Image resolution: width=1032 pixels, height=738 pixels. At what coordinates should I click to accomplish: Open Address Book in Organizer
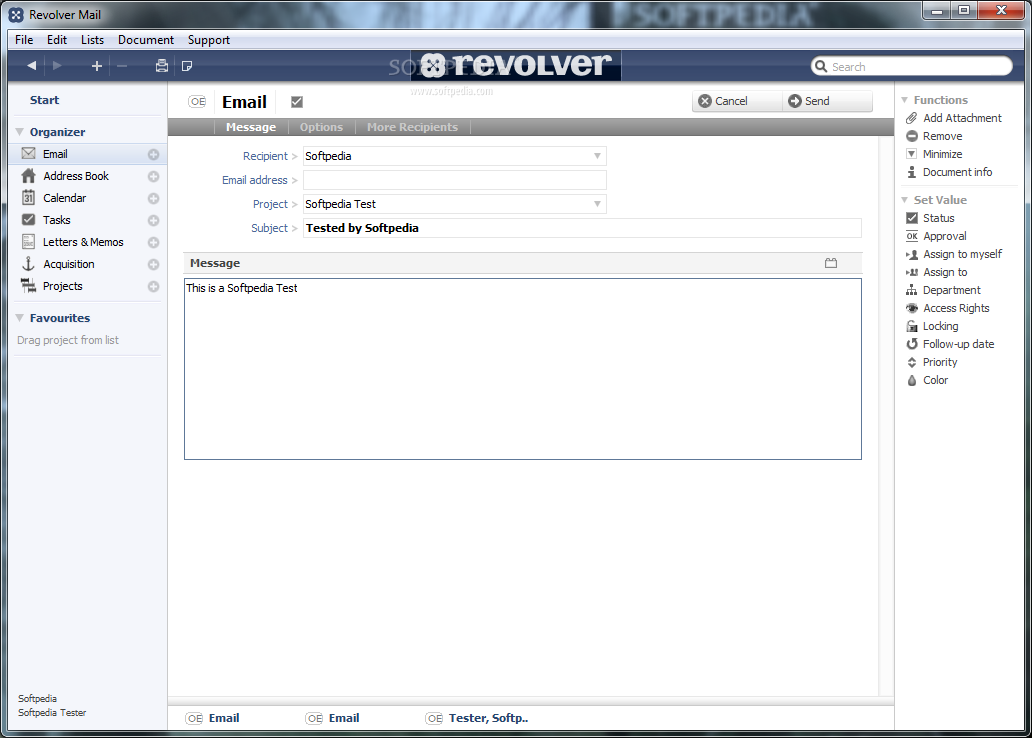(76, 176)
